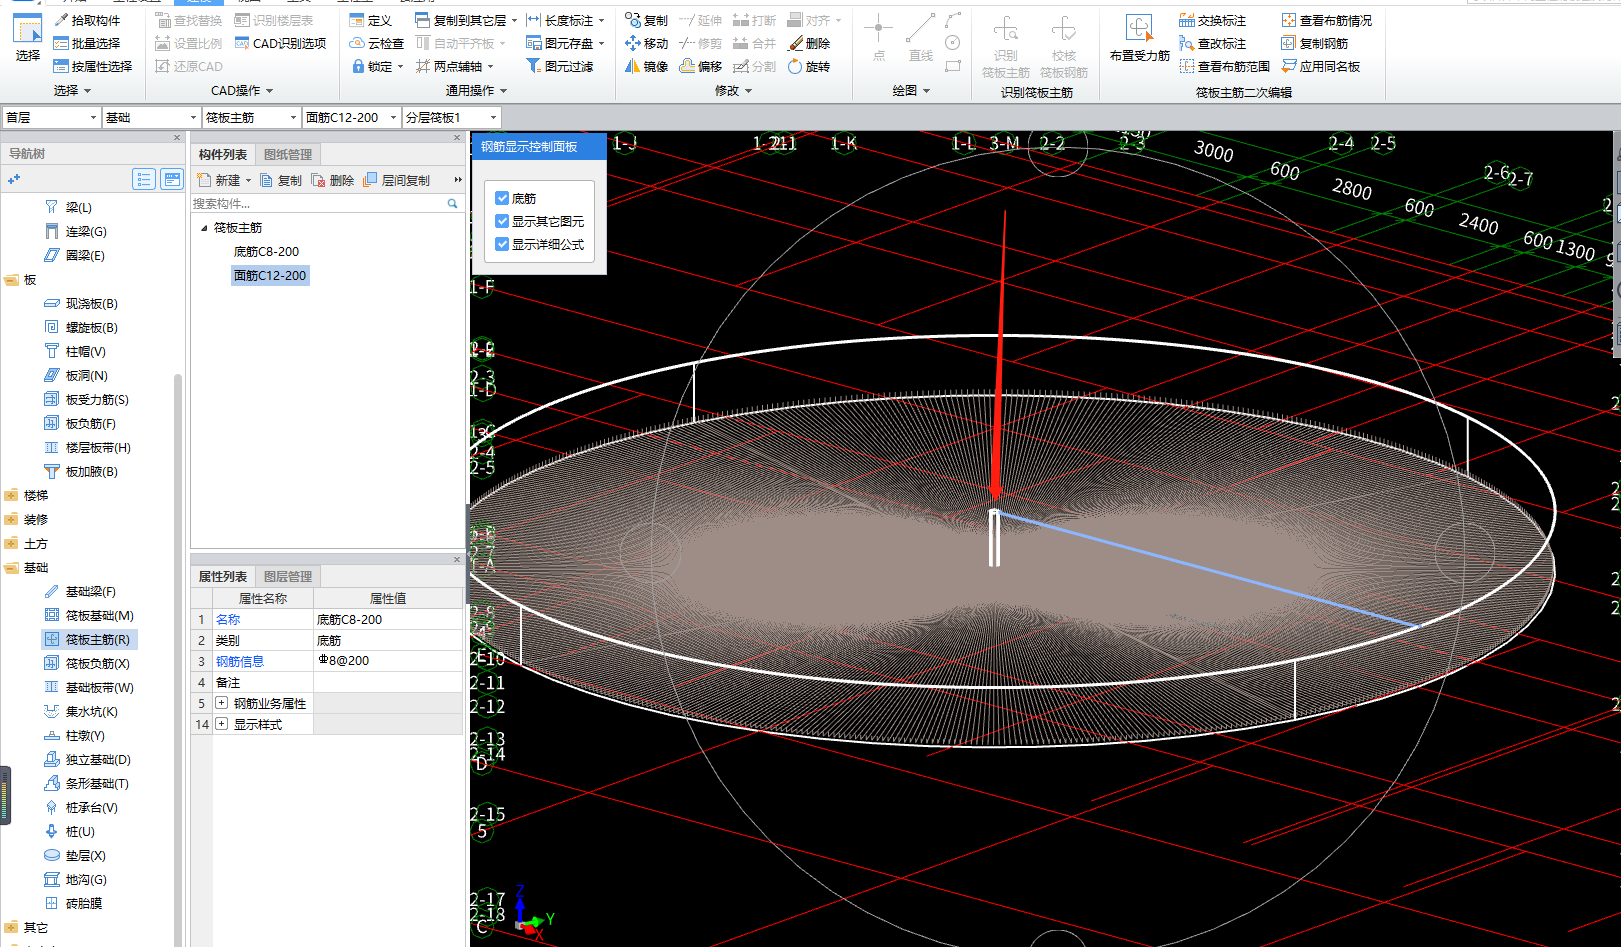Click the 批量选择 batch select icon
The height and width of the screenshot is (947, 1621).
(x=61, y=43)
